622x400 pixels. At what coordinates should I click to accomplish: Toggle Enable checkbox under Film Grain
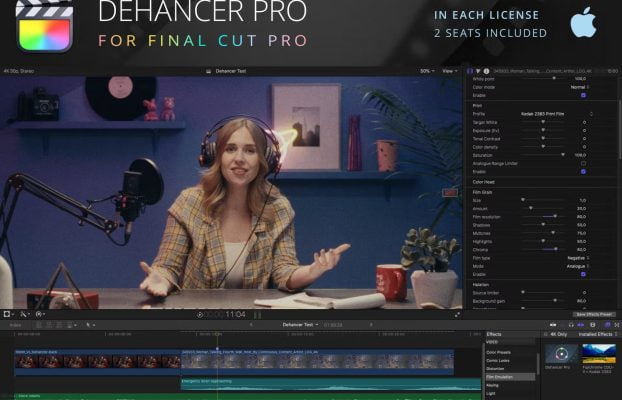(x=583, y=274)
